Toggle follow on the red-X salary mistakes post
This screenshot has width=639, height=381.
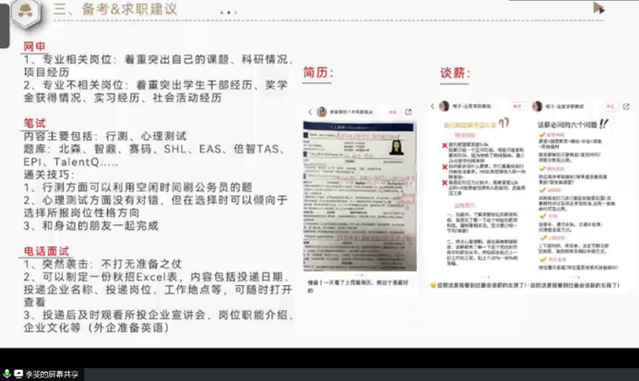pos(517,106)
